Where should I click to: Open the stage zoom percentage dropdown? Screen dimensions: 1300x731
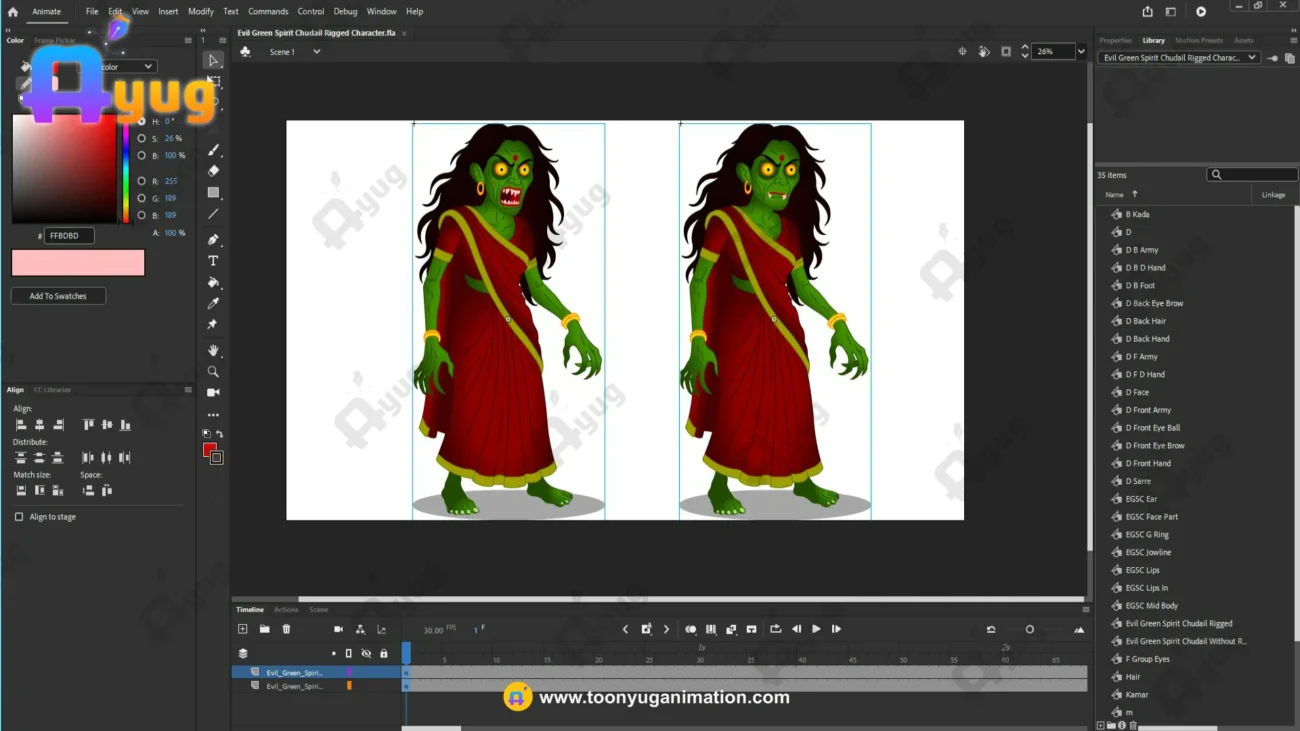tap(1080, 51)
